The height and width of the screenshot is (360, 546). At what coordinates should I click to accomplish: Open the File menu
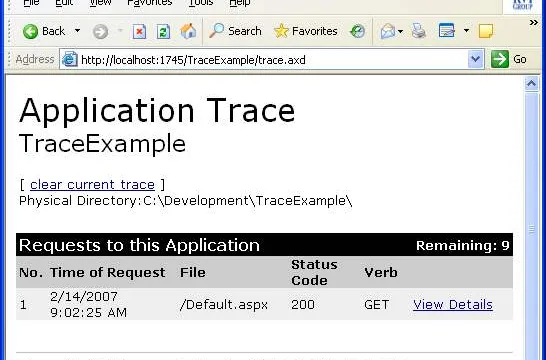(31, 3)
